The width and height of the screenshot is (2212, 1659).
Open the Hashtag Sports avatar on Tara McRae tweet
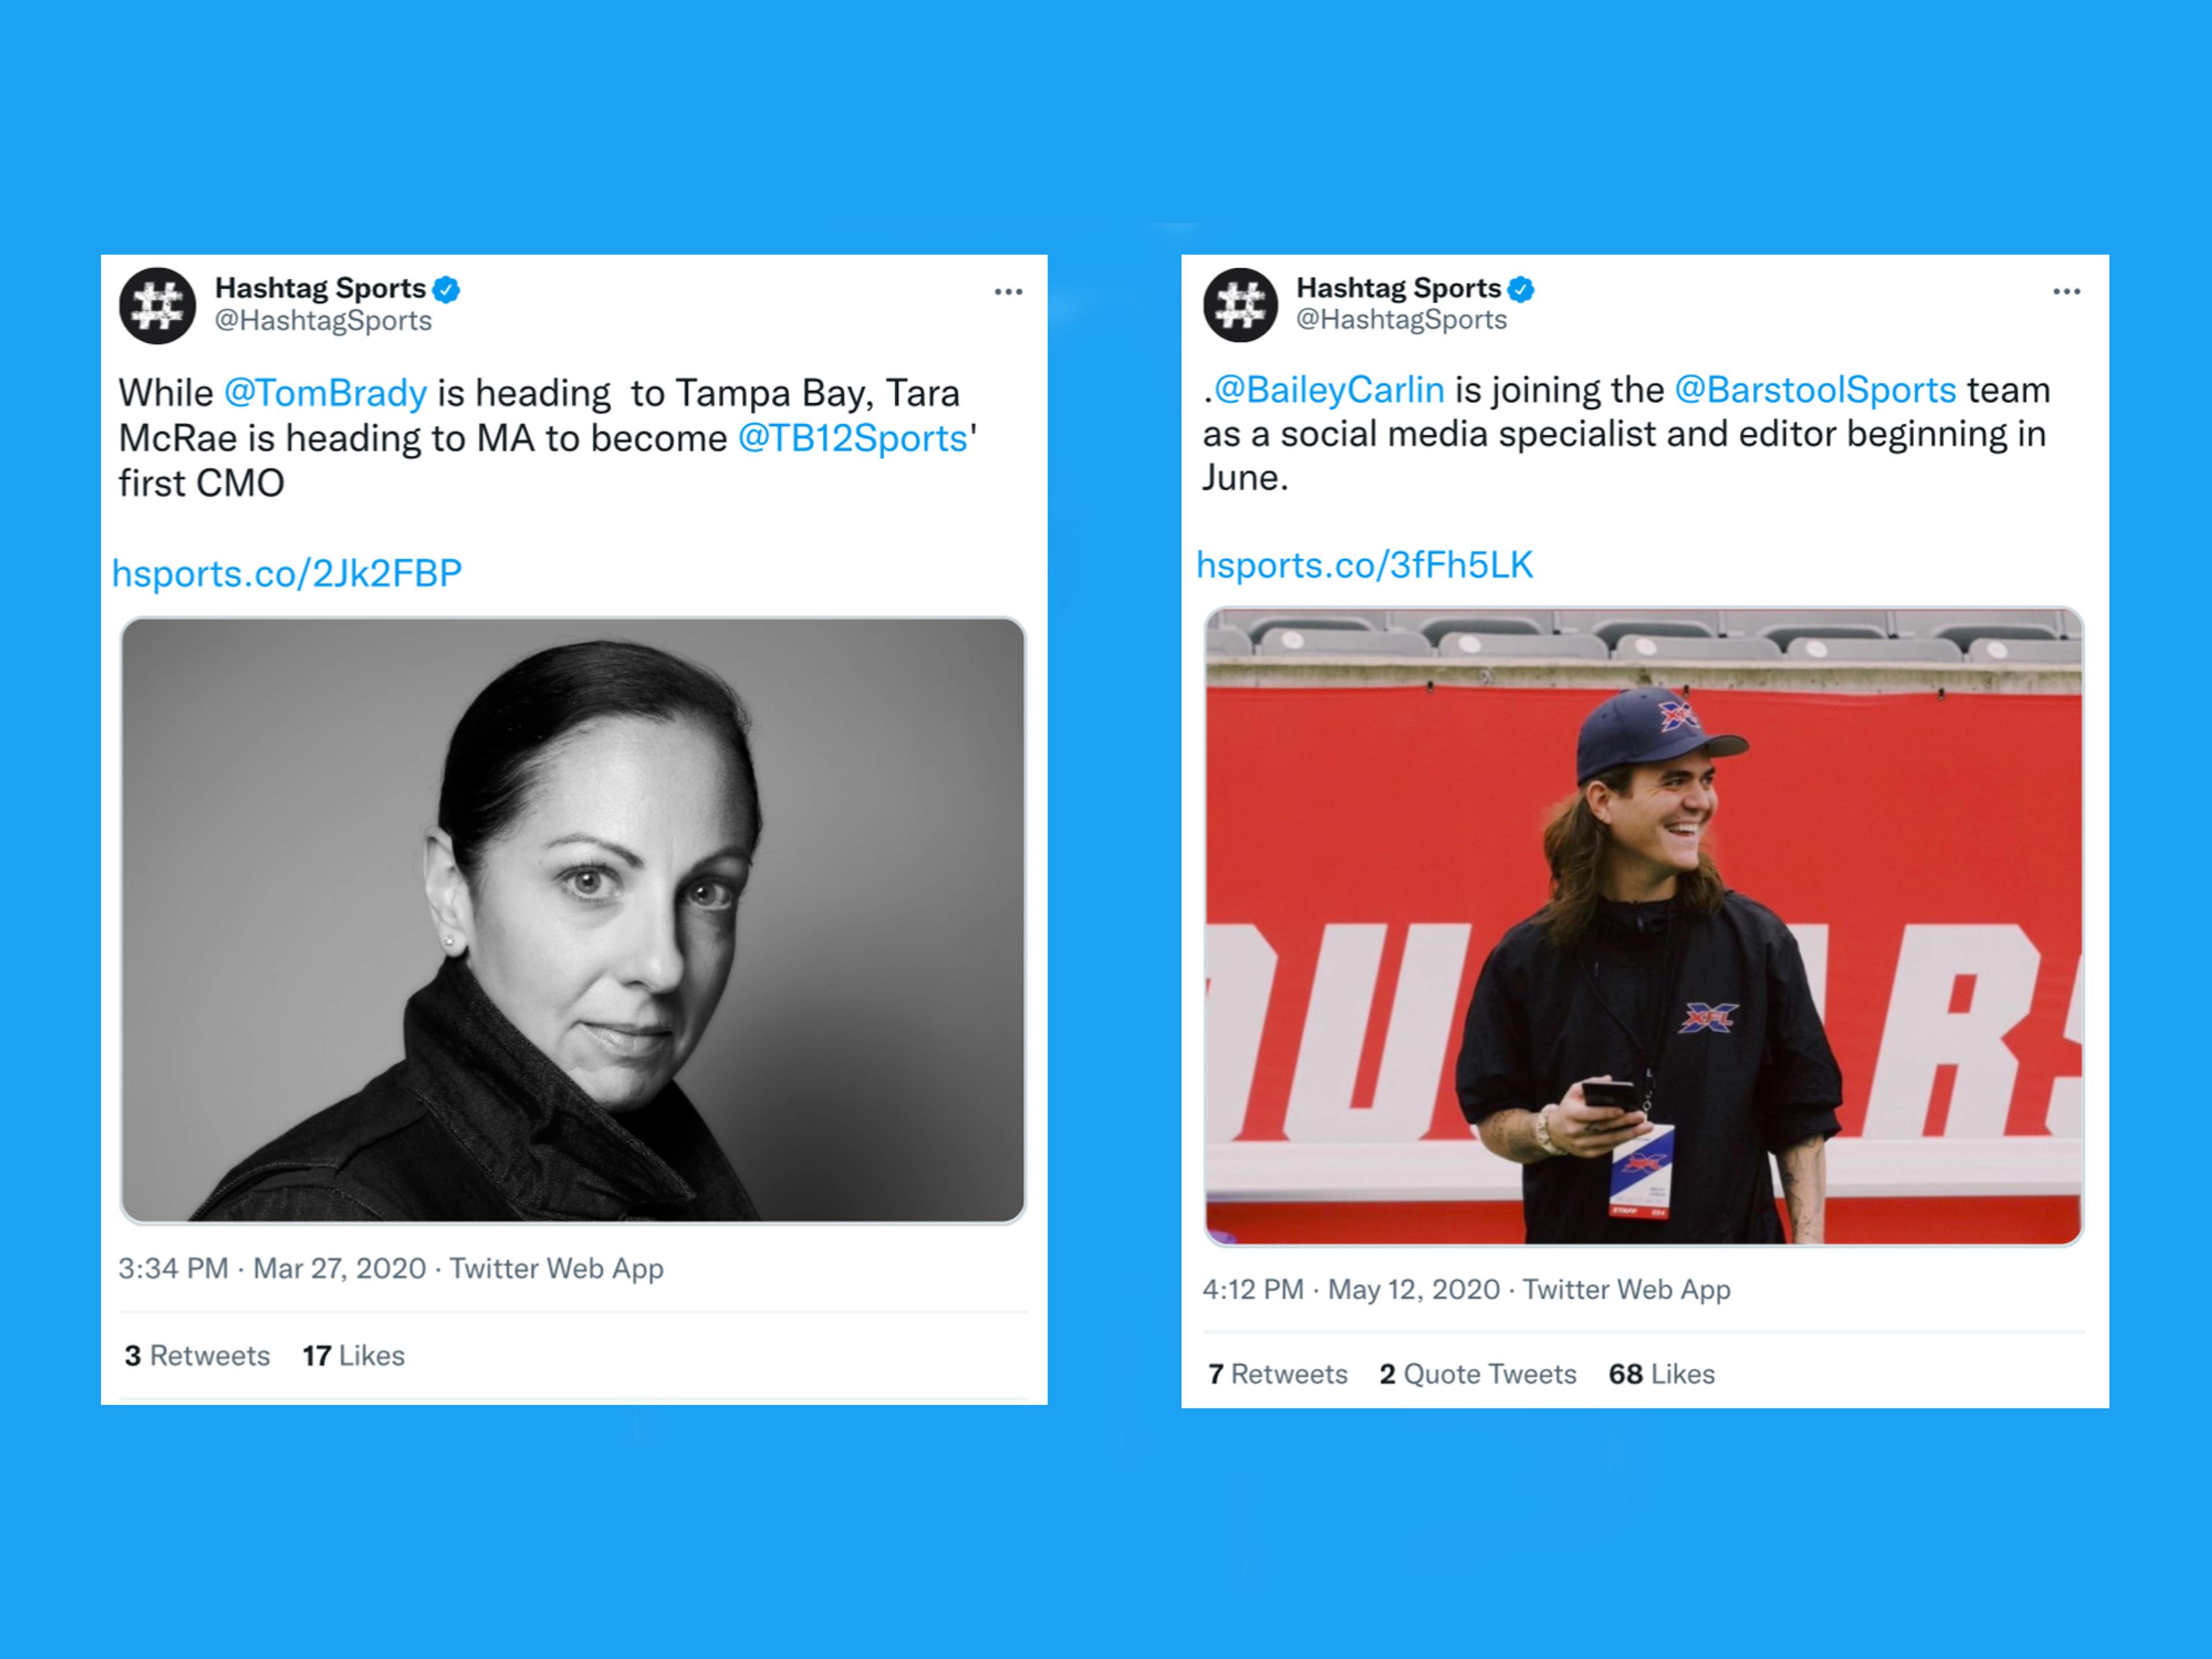point(158,306)
